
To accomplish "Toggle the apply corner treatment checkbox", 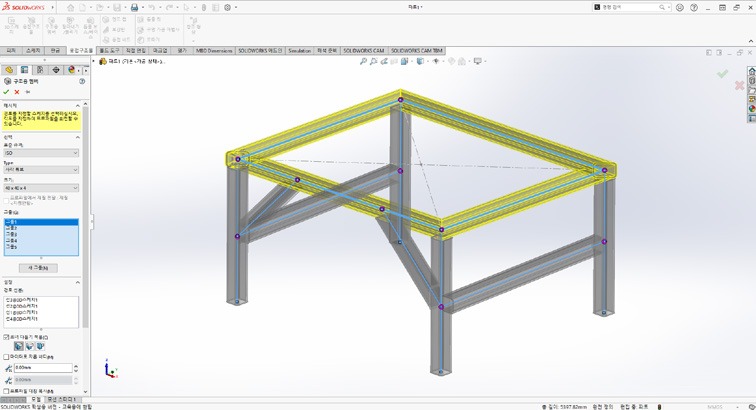I will tap(5, 337).
